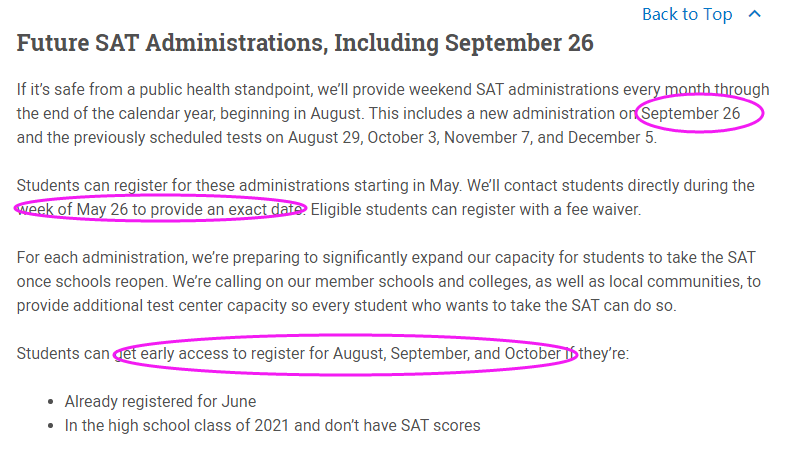Click the paragraph starting 'For each administration'
This screenshot has width=790, height=451.
coord(300,258)
